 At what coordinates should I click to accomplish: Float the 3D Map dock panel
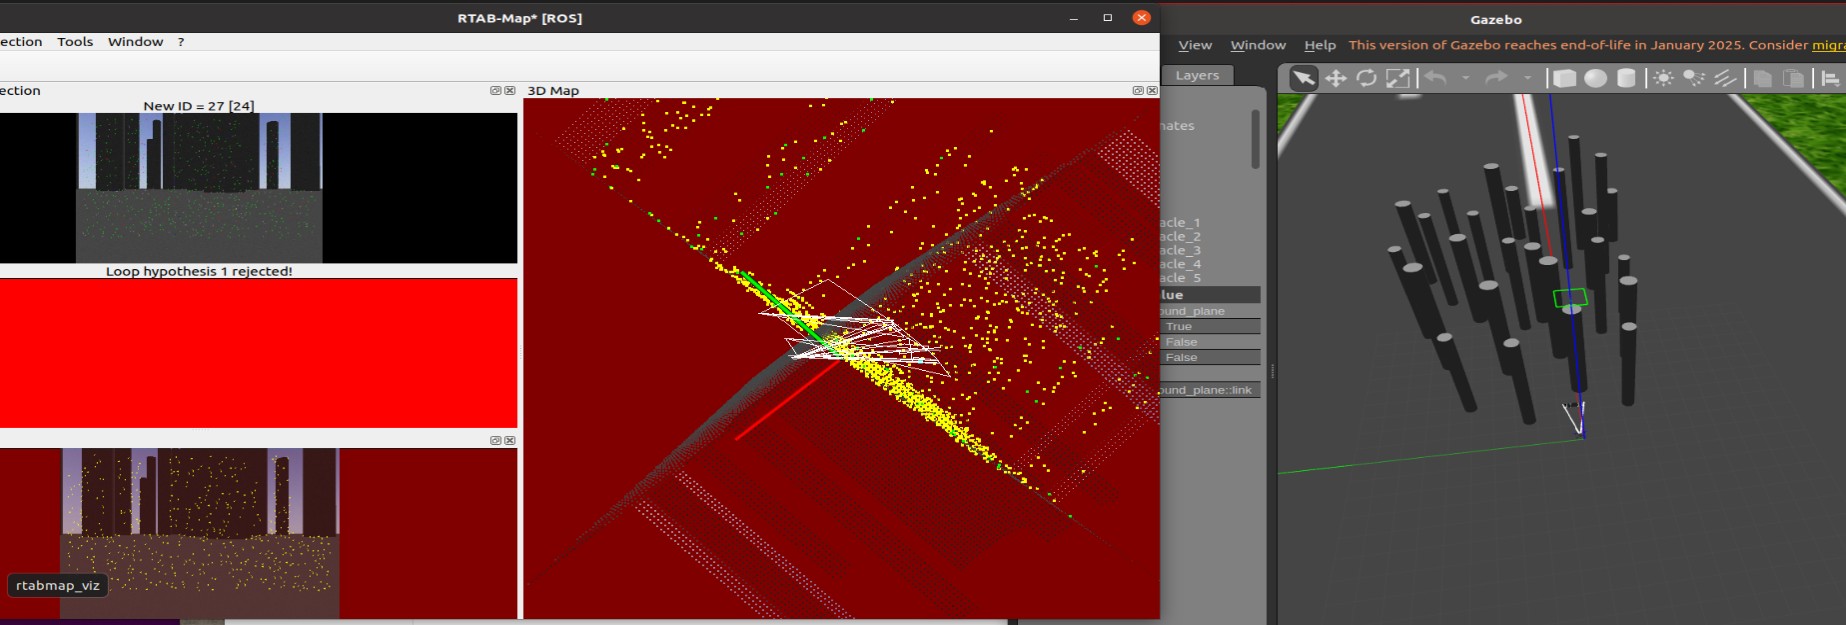1137,90
